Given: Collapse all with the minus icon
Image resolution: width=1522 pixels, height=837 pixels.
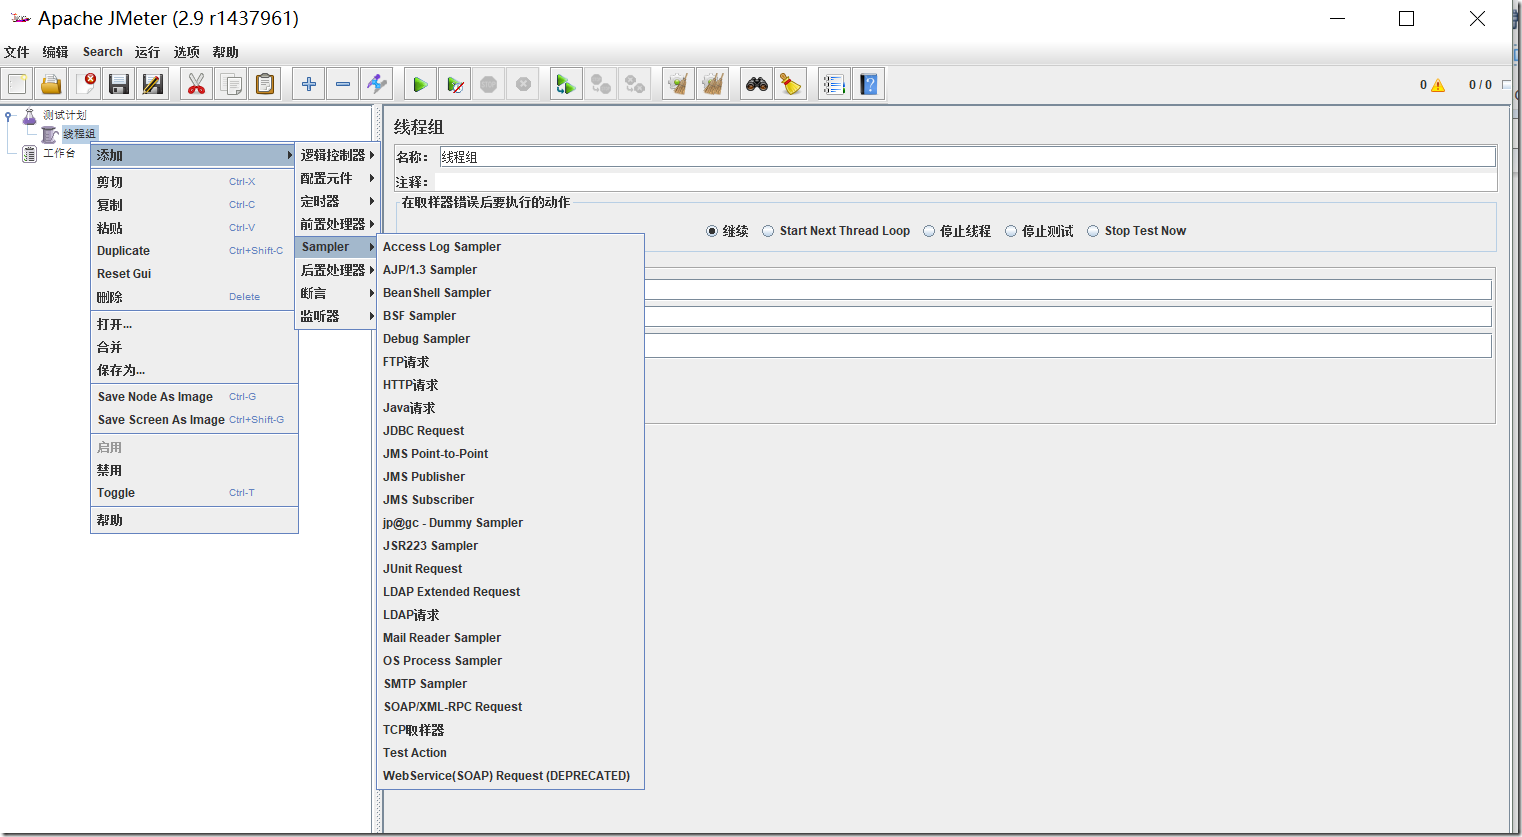Looking at the screenshot, I should [342, 84].
